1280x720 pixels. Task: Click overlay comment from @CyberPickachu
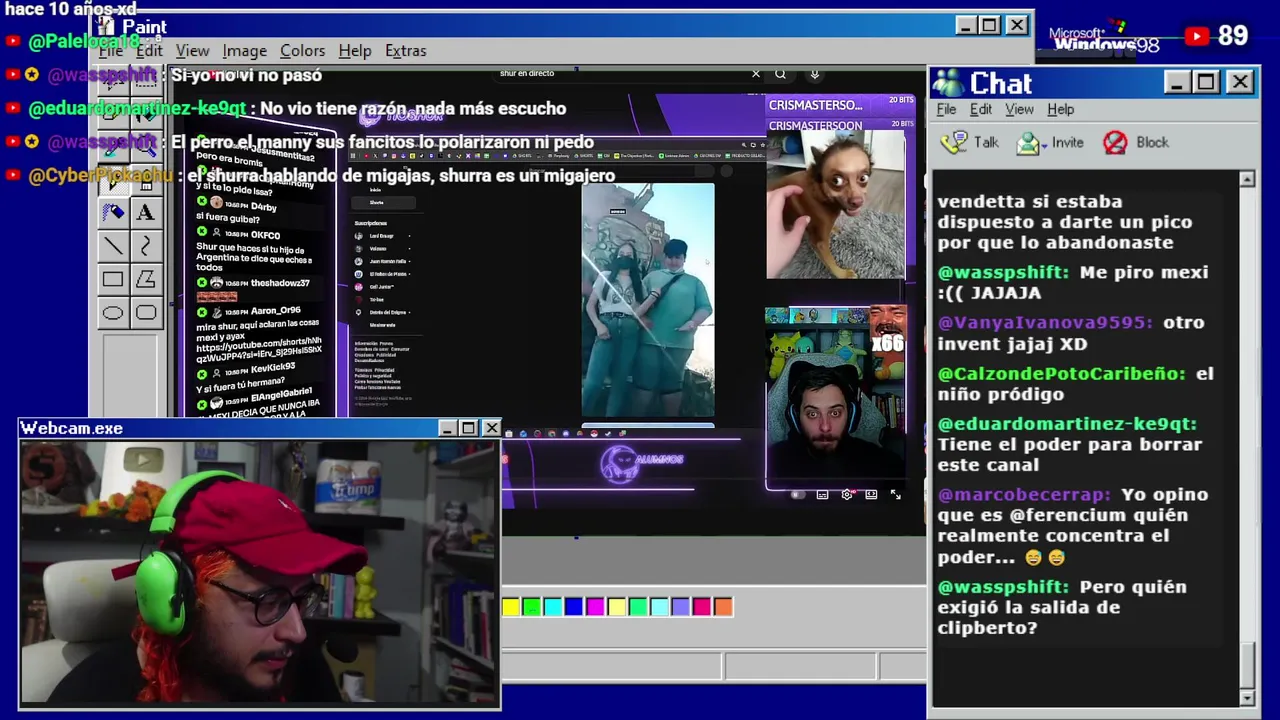[x=322, y=176]
